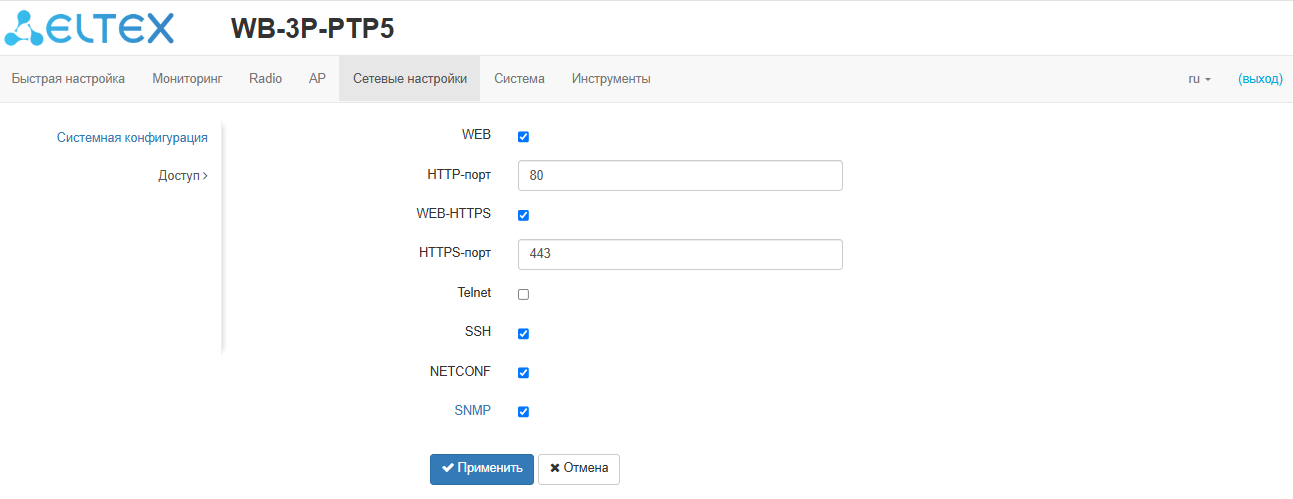Open the ru language dropdown

(x=1199, y=79)
